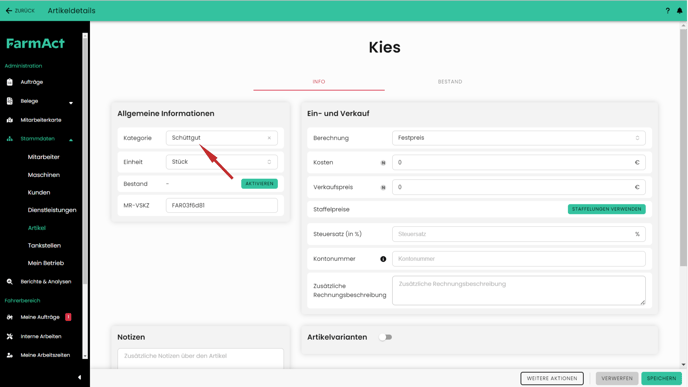The height and width of the screenshot is (387, 688).
Task: Open notifications bell icon
Action: 680,11
